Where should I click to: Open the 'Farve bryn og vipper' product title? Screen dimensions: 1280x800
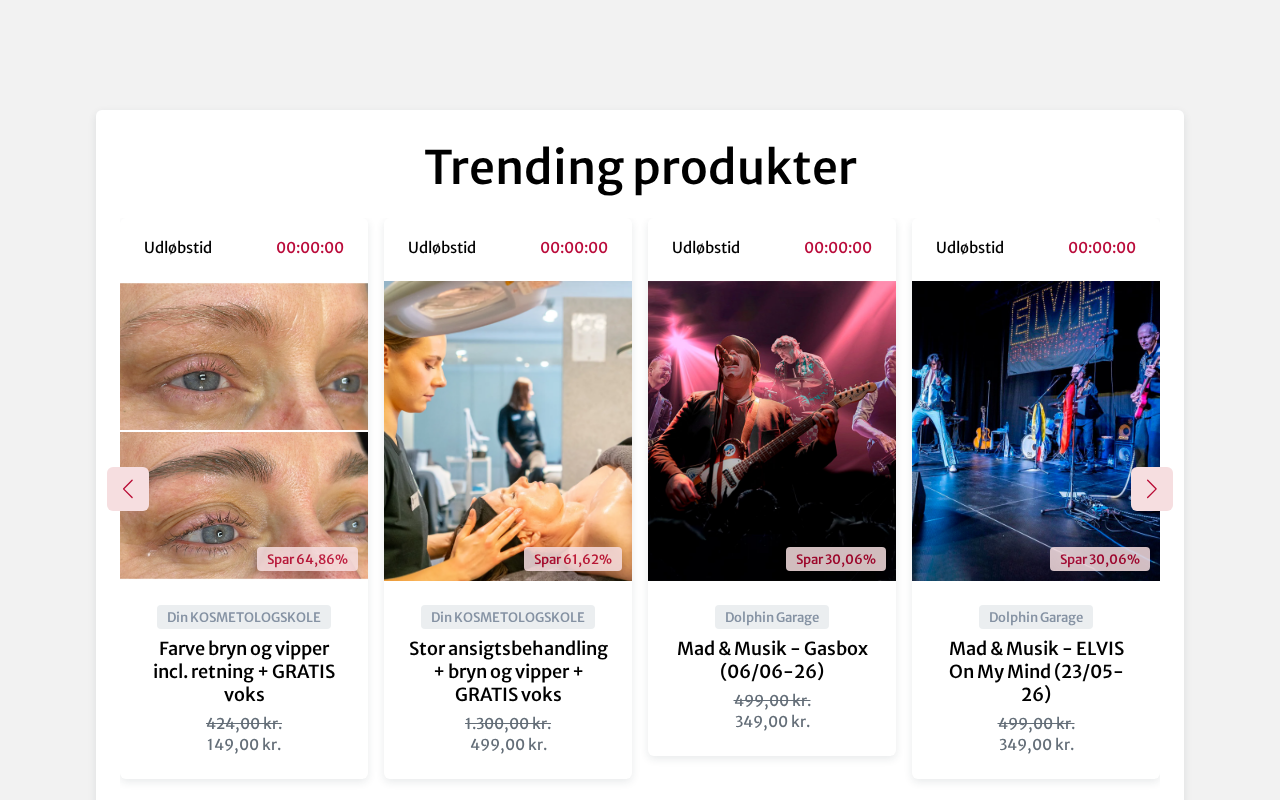(244, 671)
